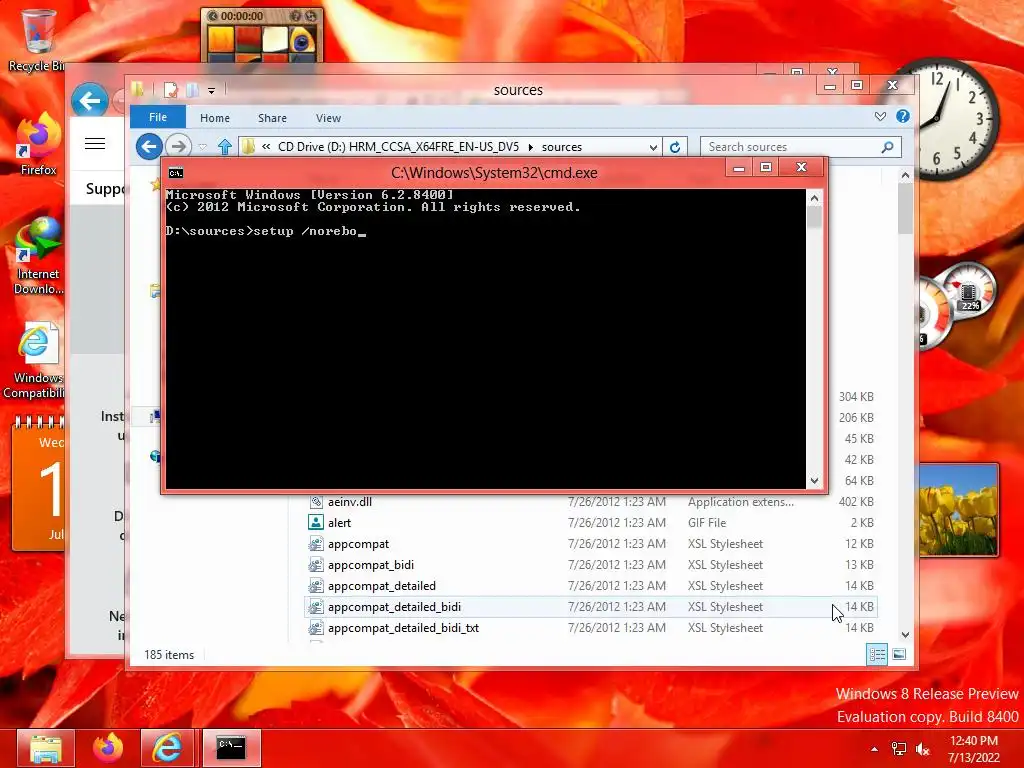Click the muted volume tray icon
The height and width of the screenshot is (768, 1024).
[x=923, y=748]
